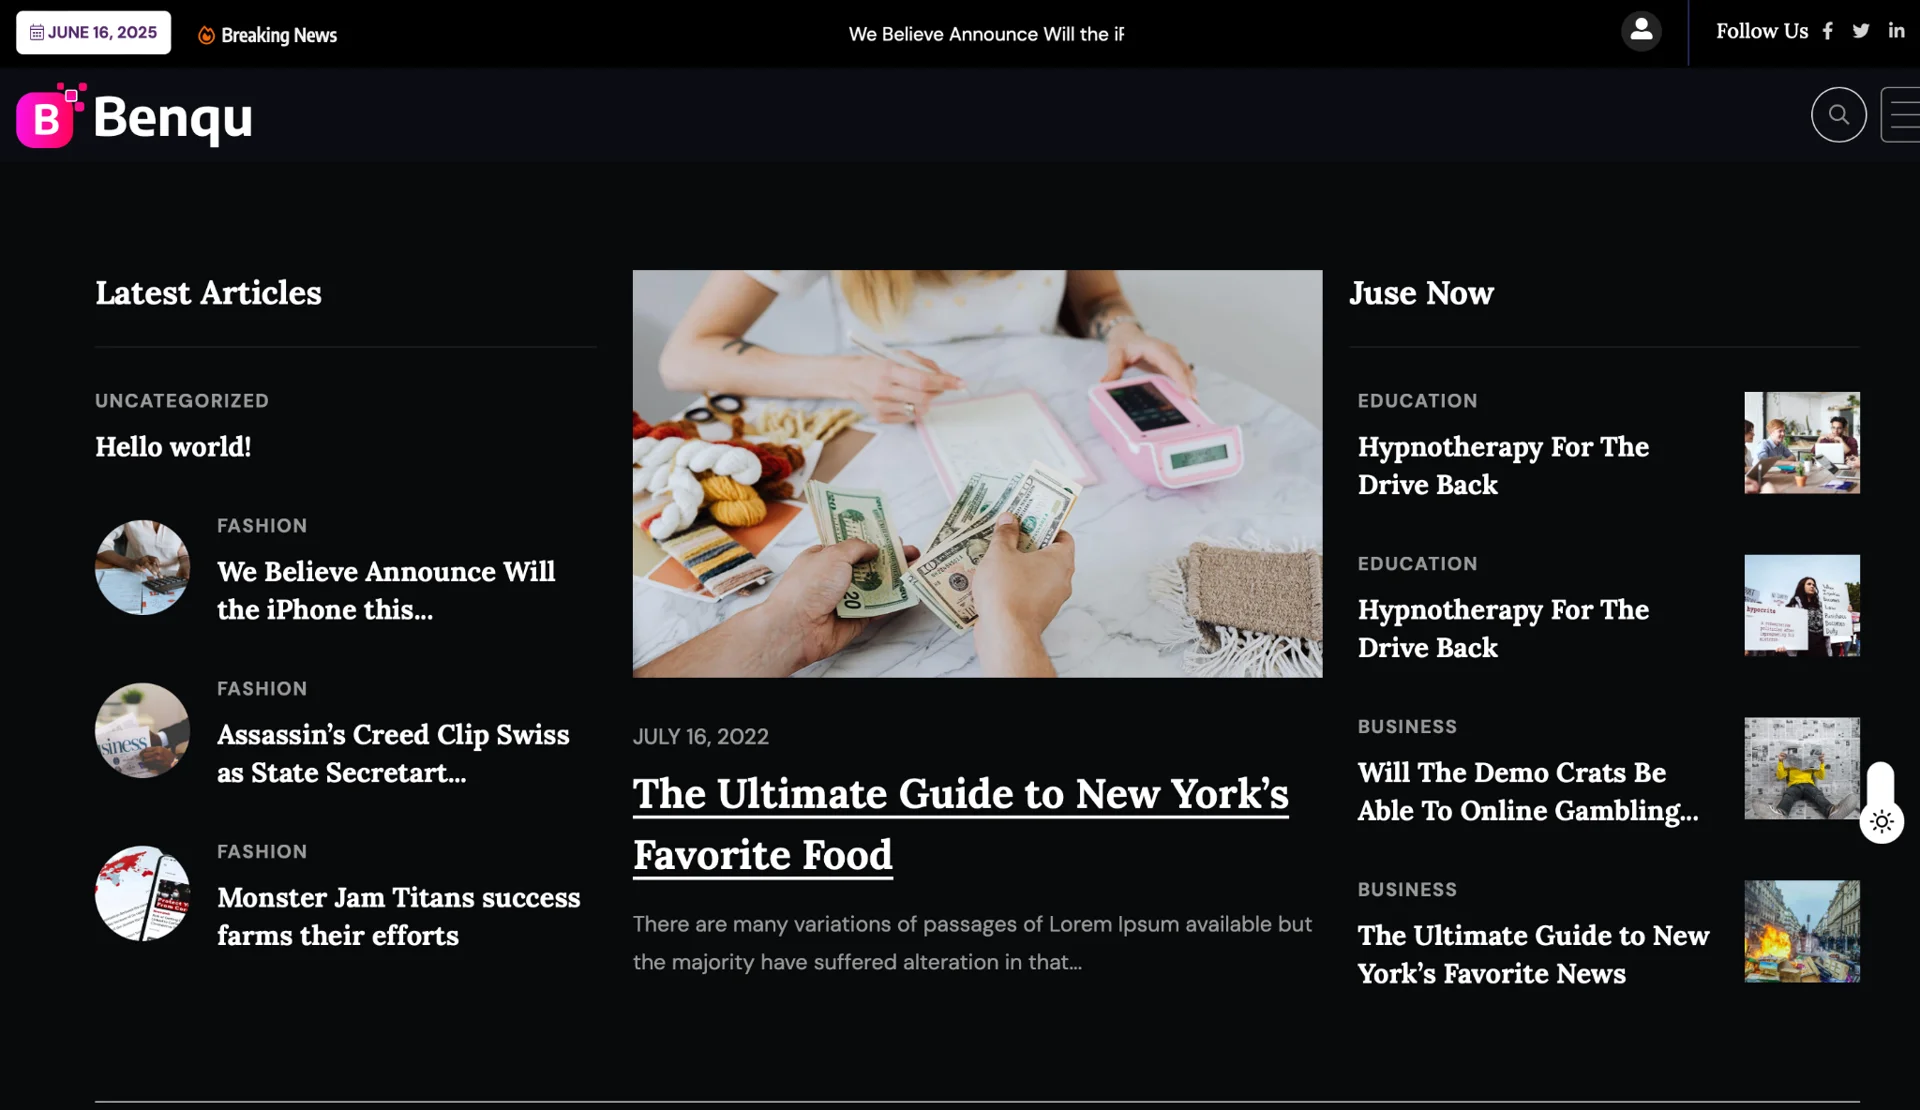Click the user account avatar icon
Screen dimensions: 1920x1110
(1641, 31)
